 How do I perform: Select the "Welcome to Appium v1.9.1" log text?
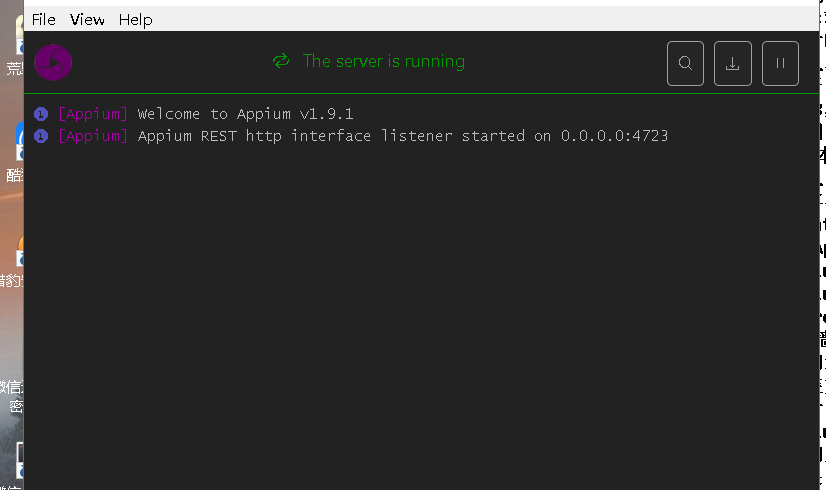point(245,114)
